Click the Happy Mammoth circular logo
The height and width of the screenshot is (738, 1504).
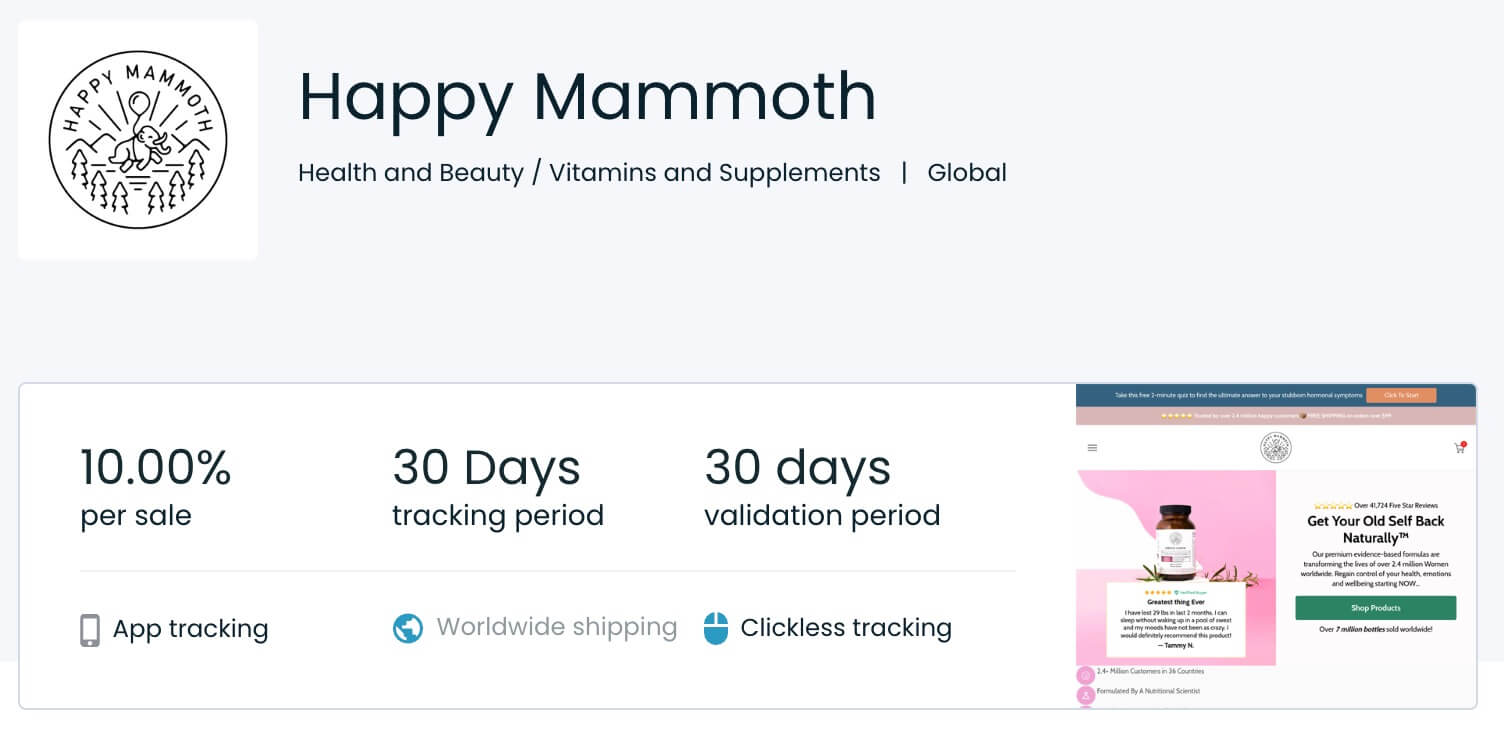[138, 140]
